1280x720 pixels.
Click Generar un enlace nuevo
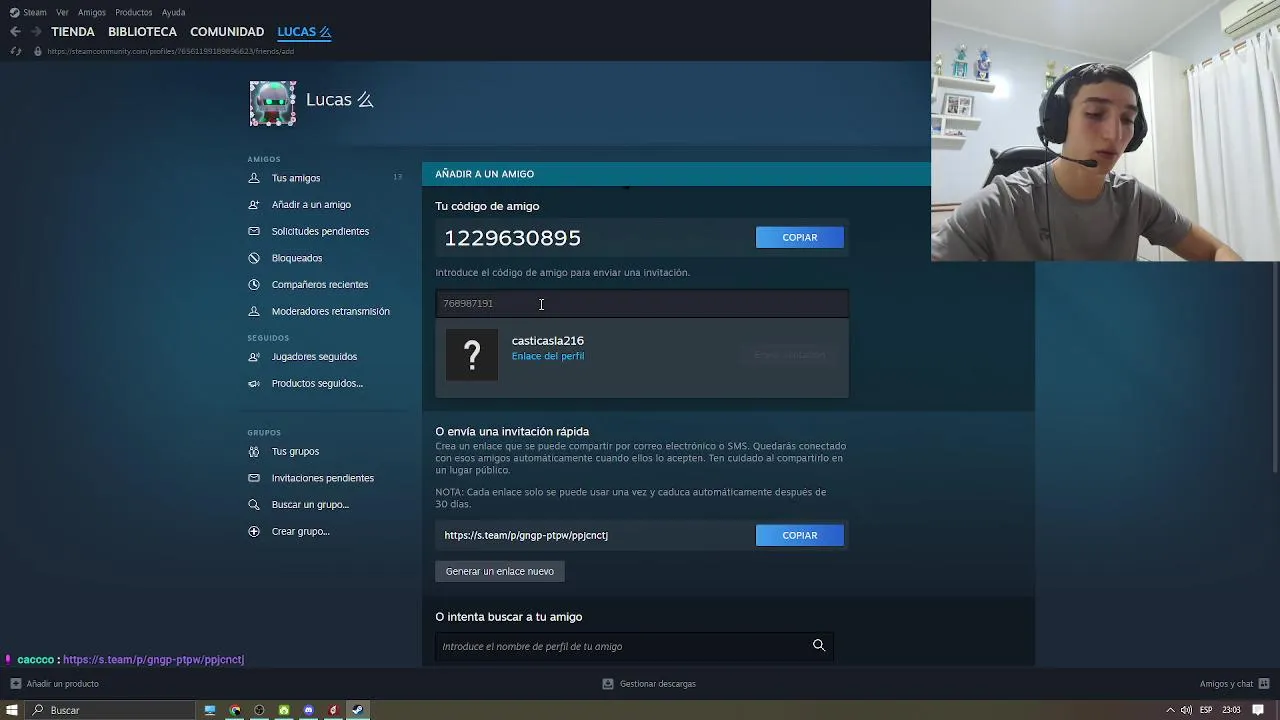click(x=500, y=571)
